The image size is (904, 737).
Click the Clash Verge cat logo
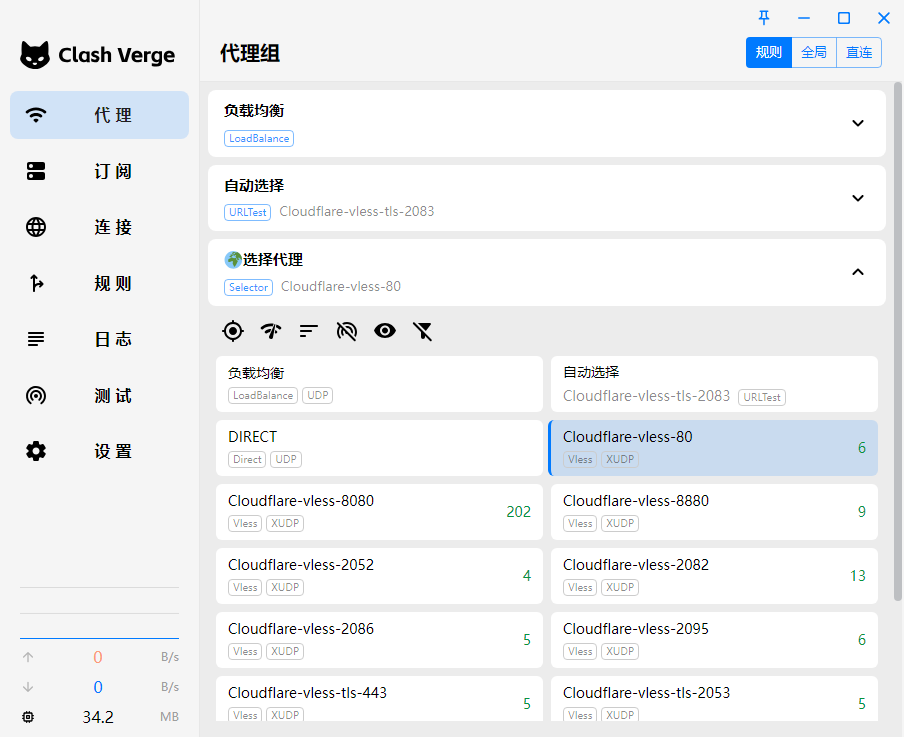pos(35,55)
